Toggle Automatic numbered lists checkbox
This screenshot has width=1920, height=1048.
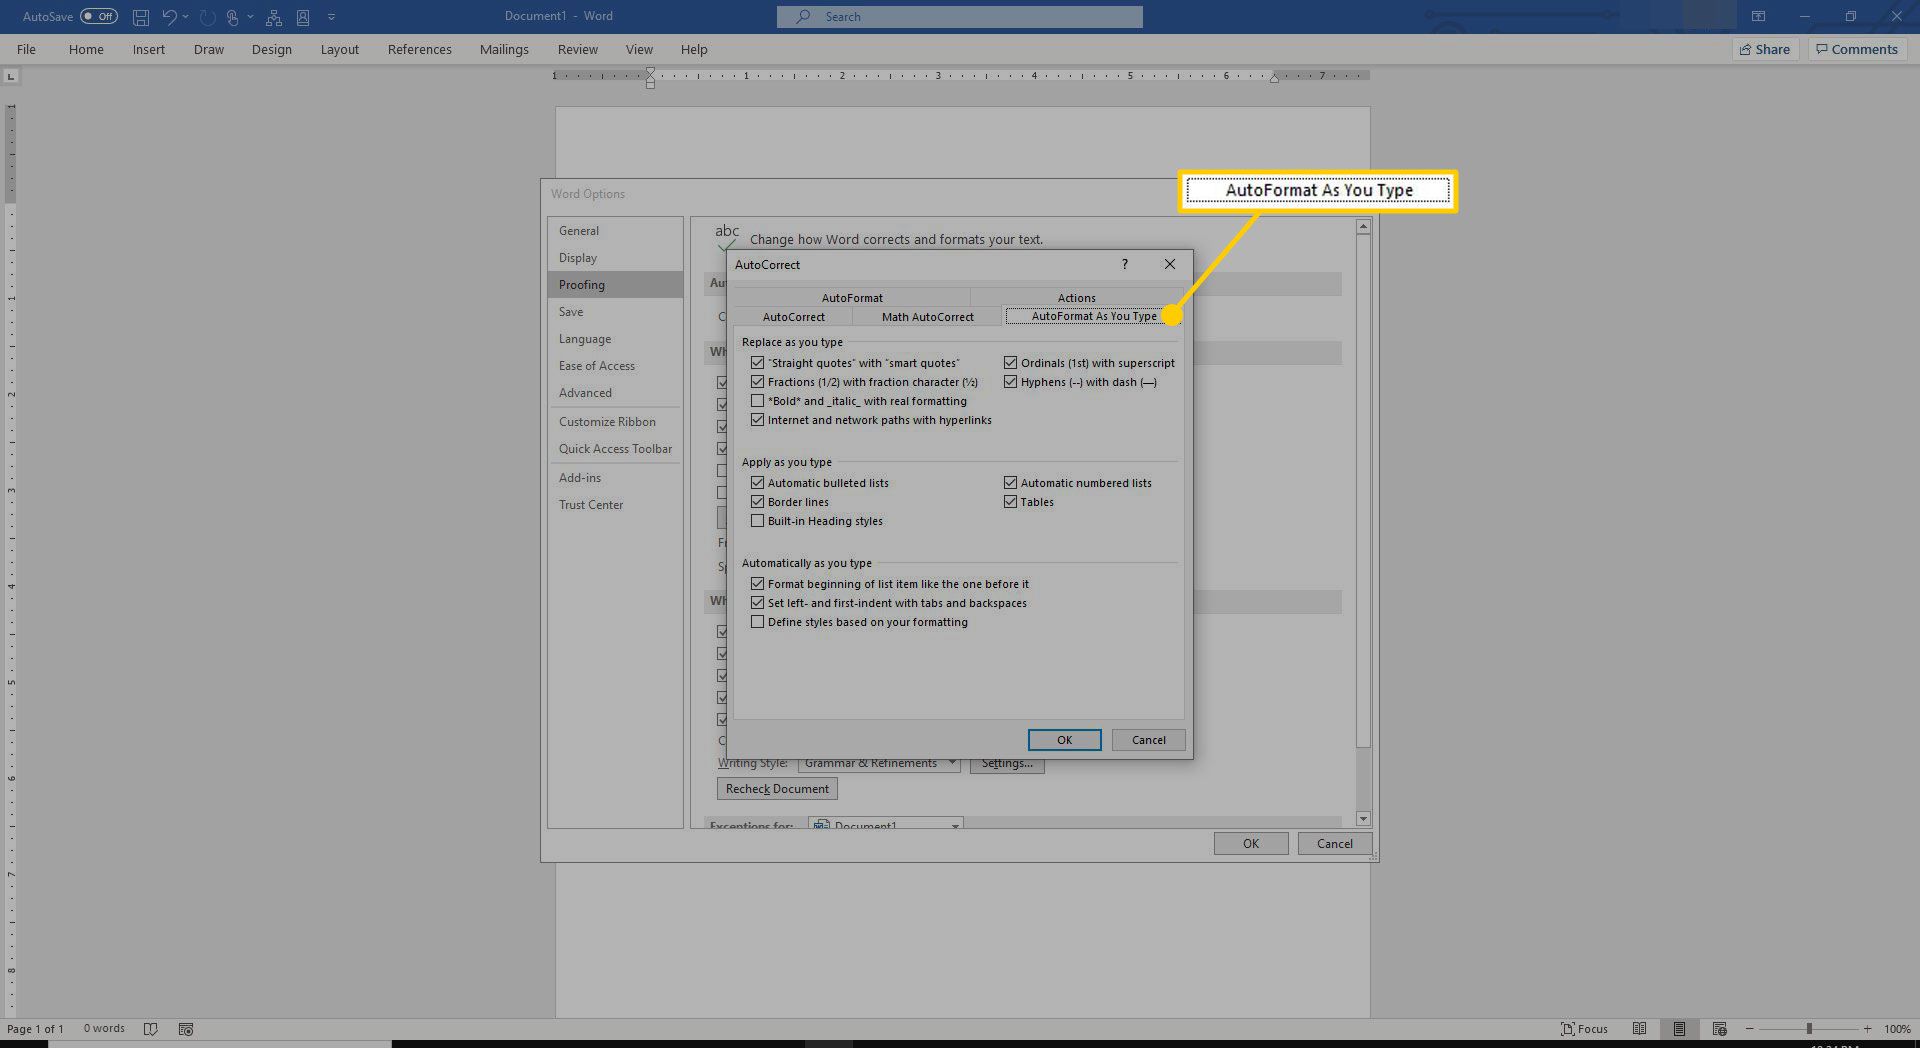(1010, 483)
